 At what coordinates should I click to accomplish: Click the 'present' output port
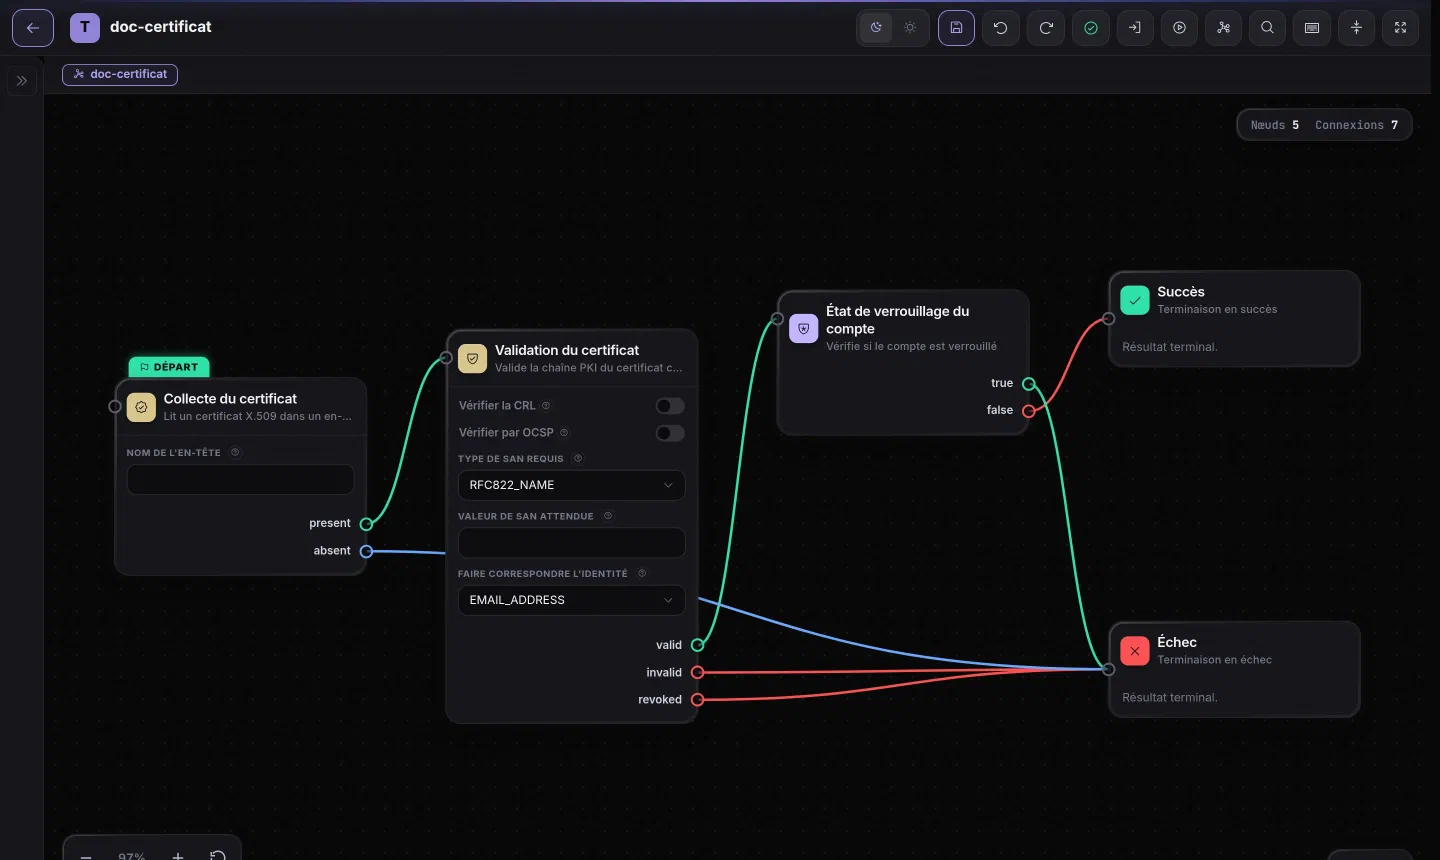coord(366,524)
